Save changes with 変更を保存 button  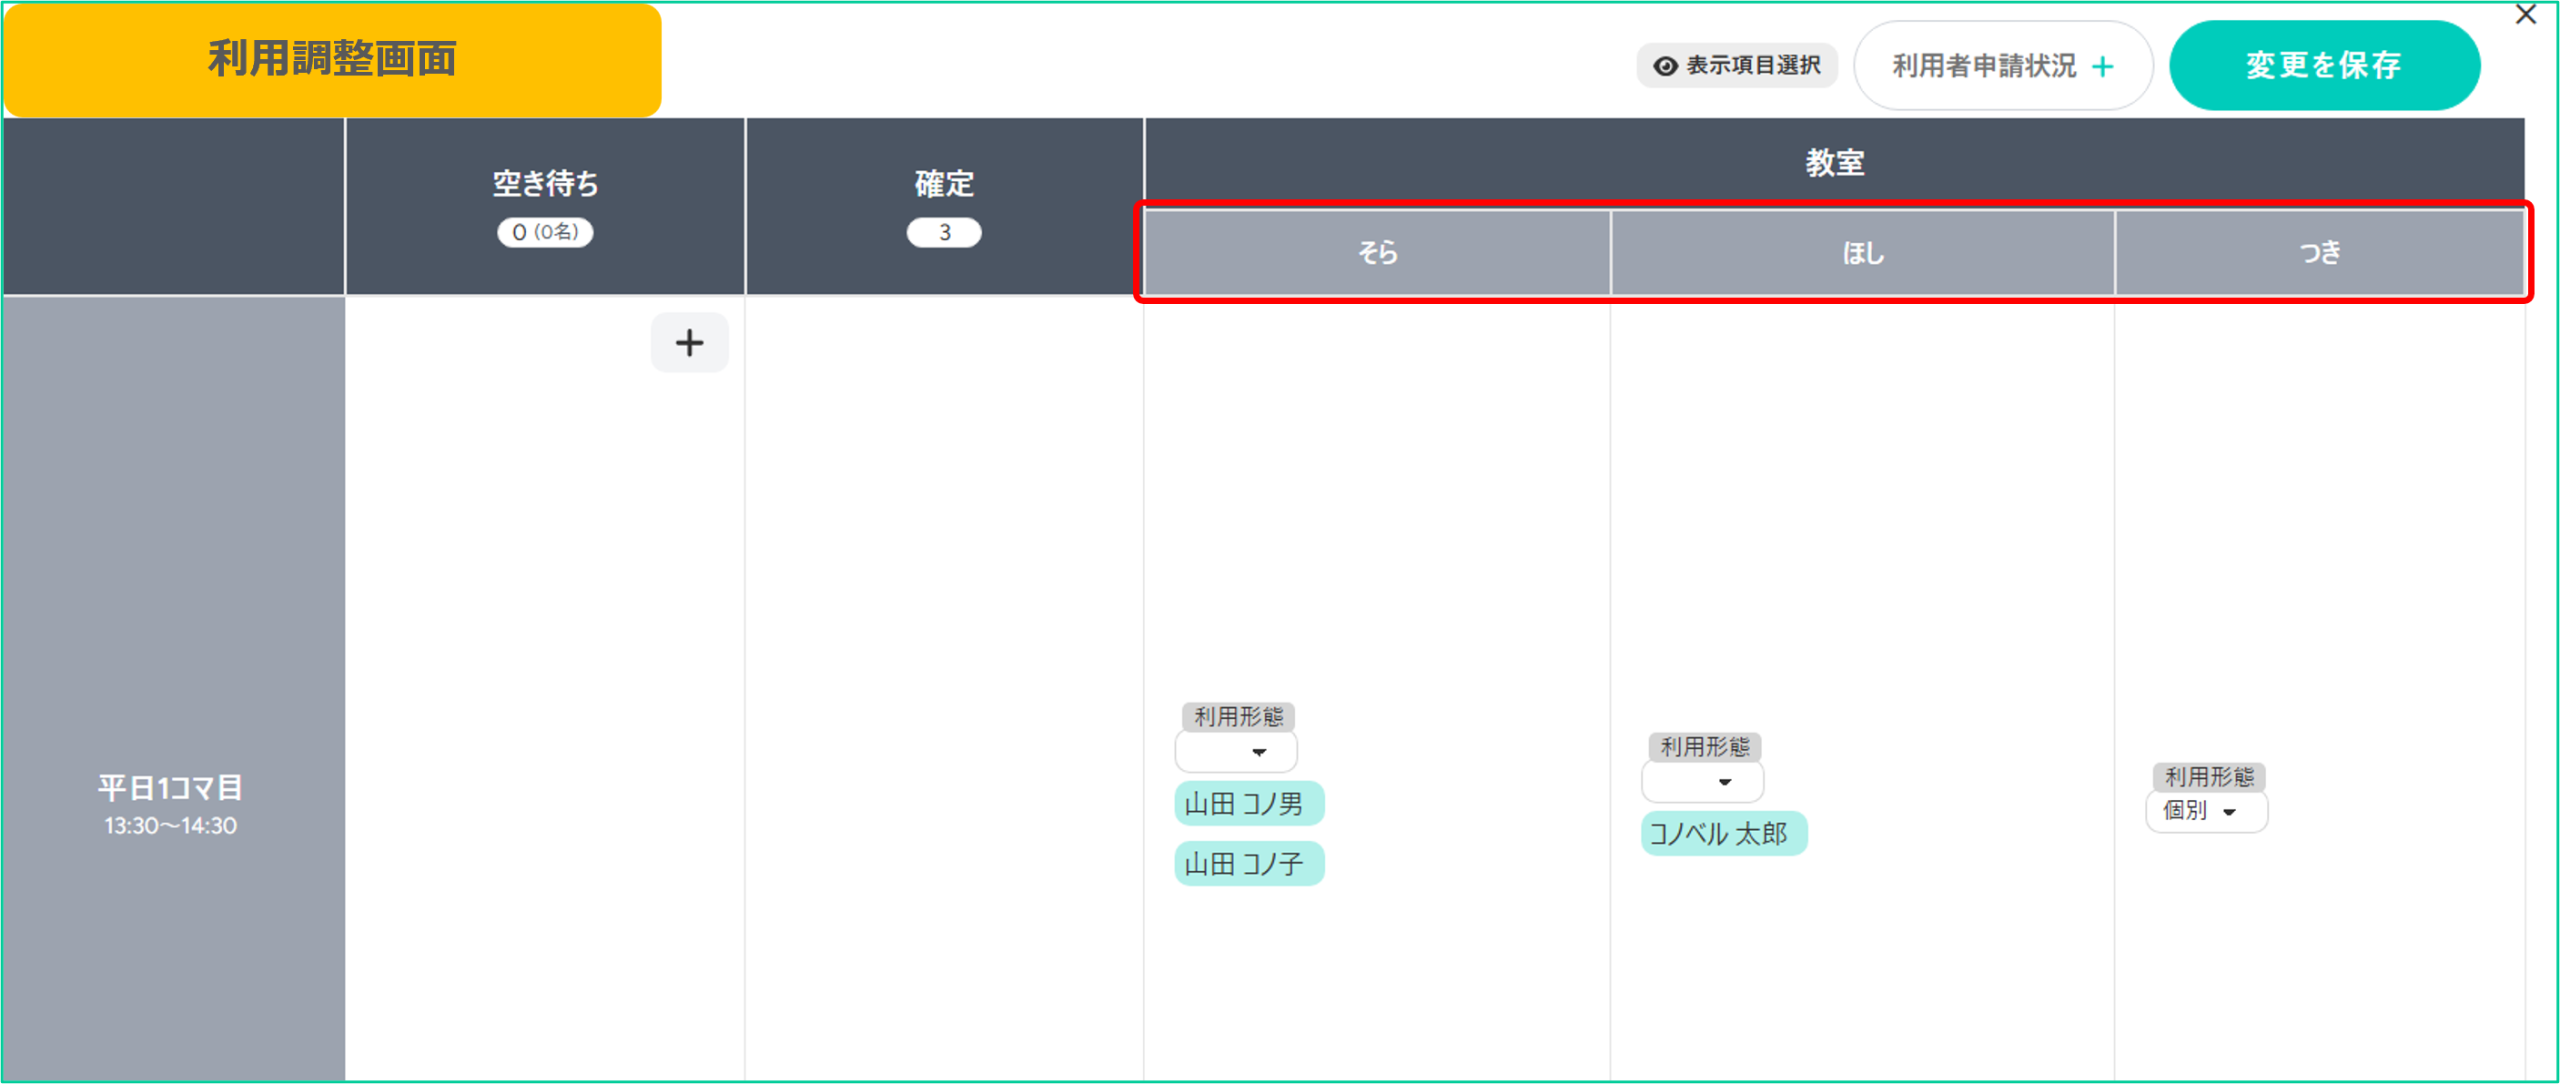click(x=2324, y=66)
